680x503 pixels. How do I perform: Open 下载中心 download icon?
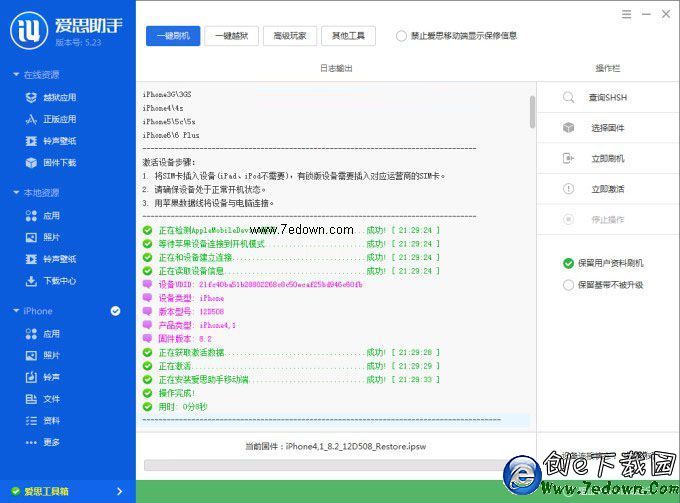point(31,281)
